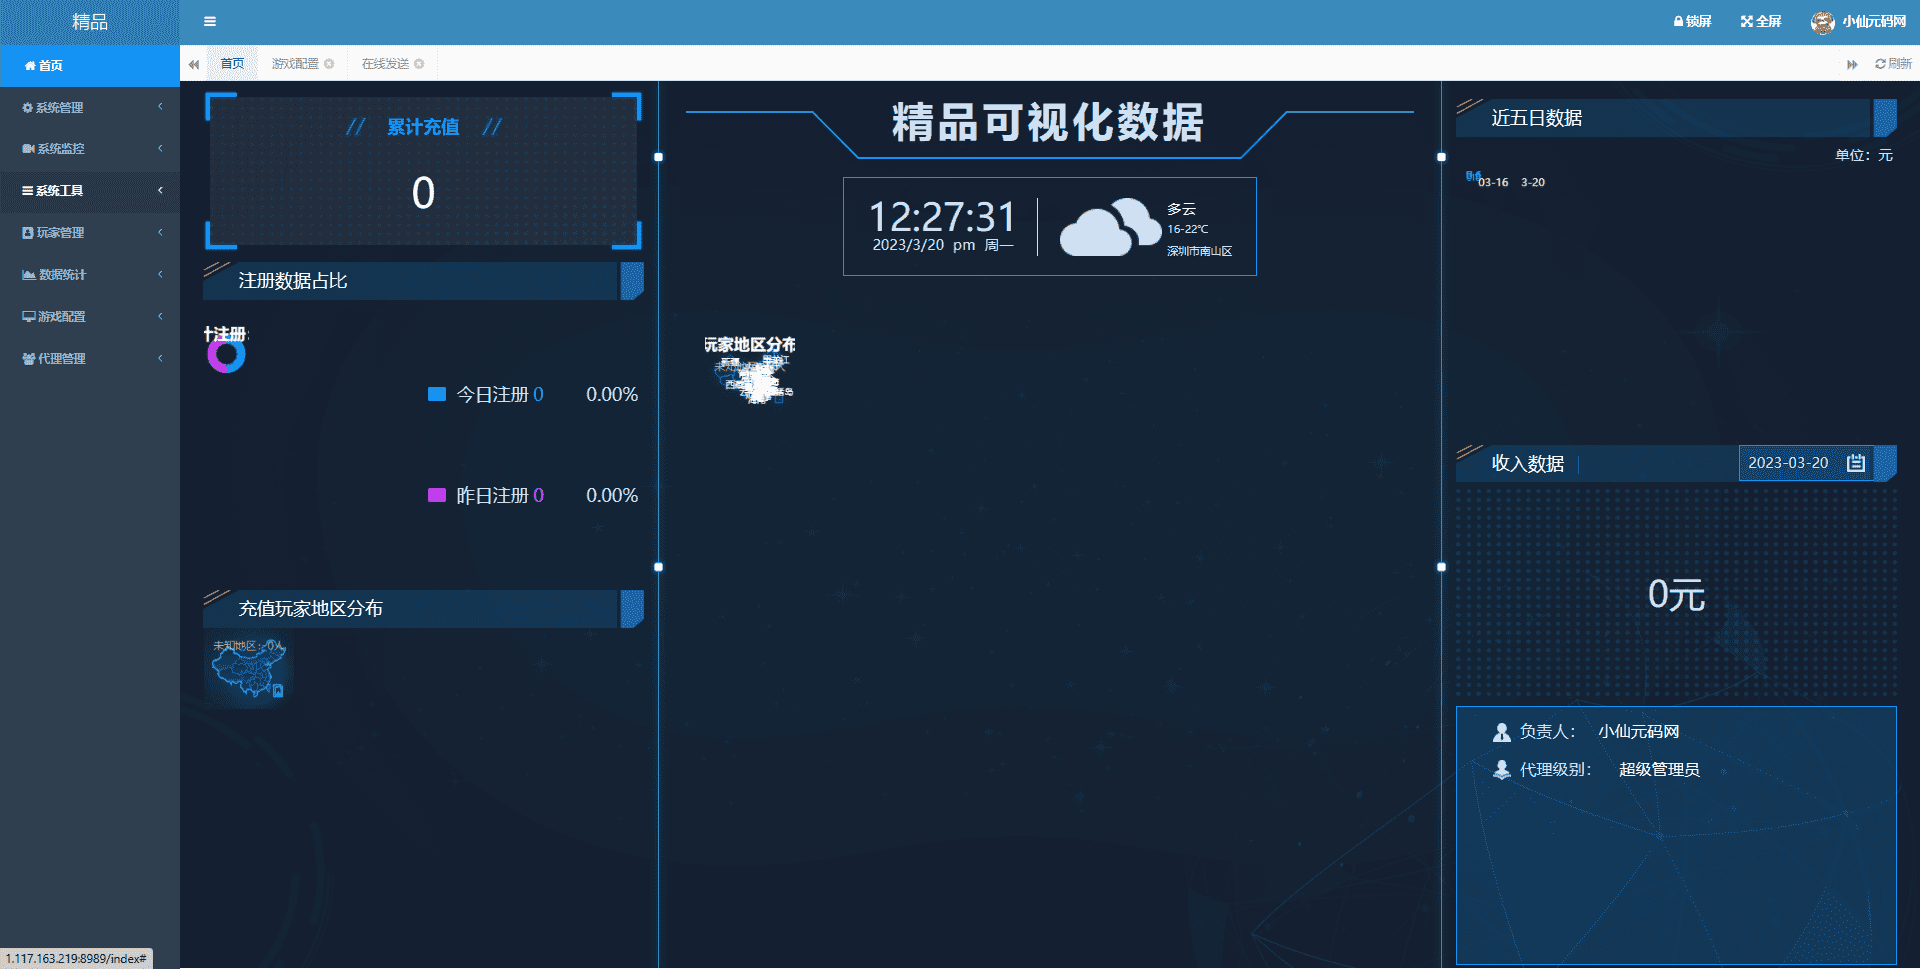Click the registration donut chart
Image resolution: width=1920 pixels, height=969 pixels.
click(x=227, y=355)
